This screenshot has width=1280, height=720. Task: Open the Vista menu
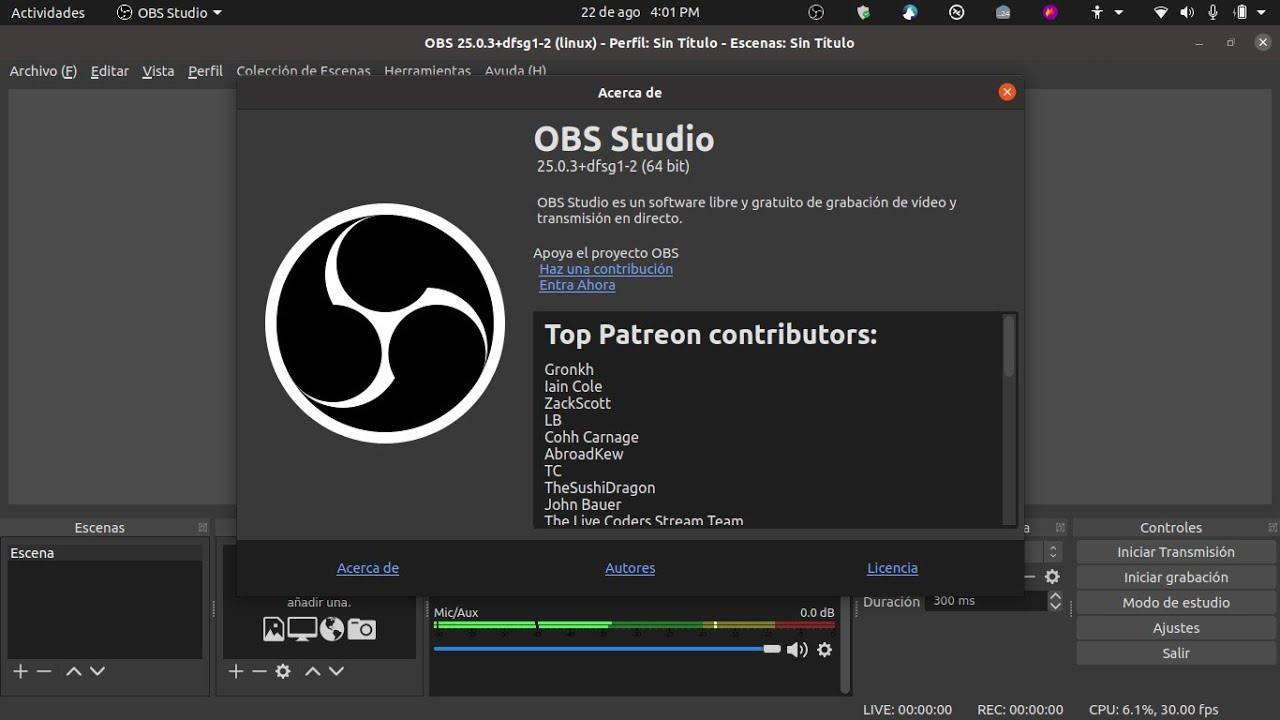point(158,71)
